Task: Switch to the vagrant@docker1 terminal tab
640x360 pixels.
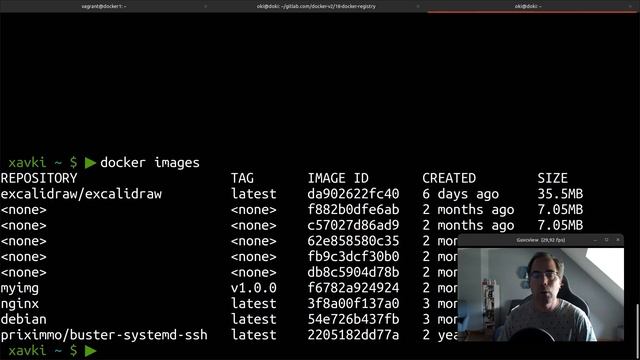Action: tap(104, 6)
